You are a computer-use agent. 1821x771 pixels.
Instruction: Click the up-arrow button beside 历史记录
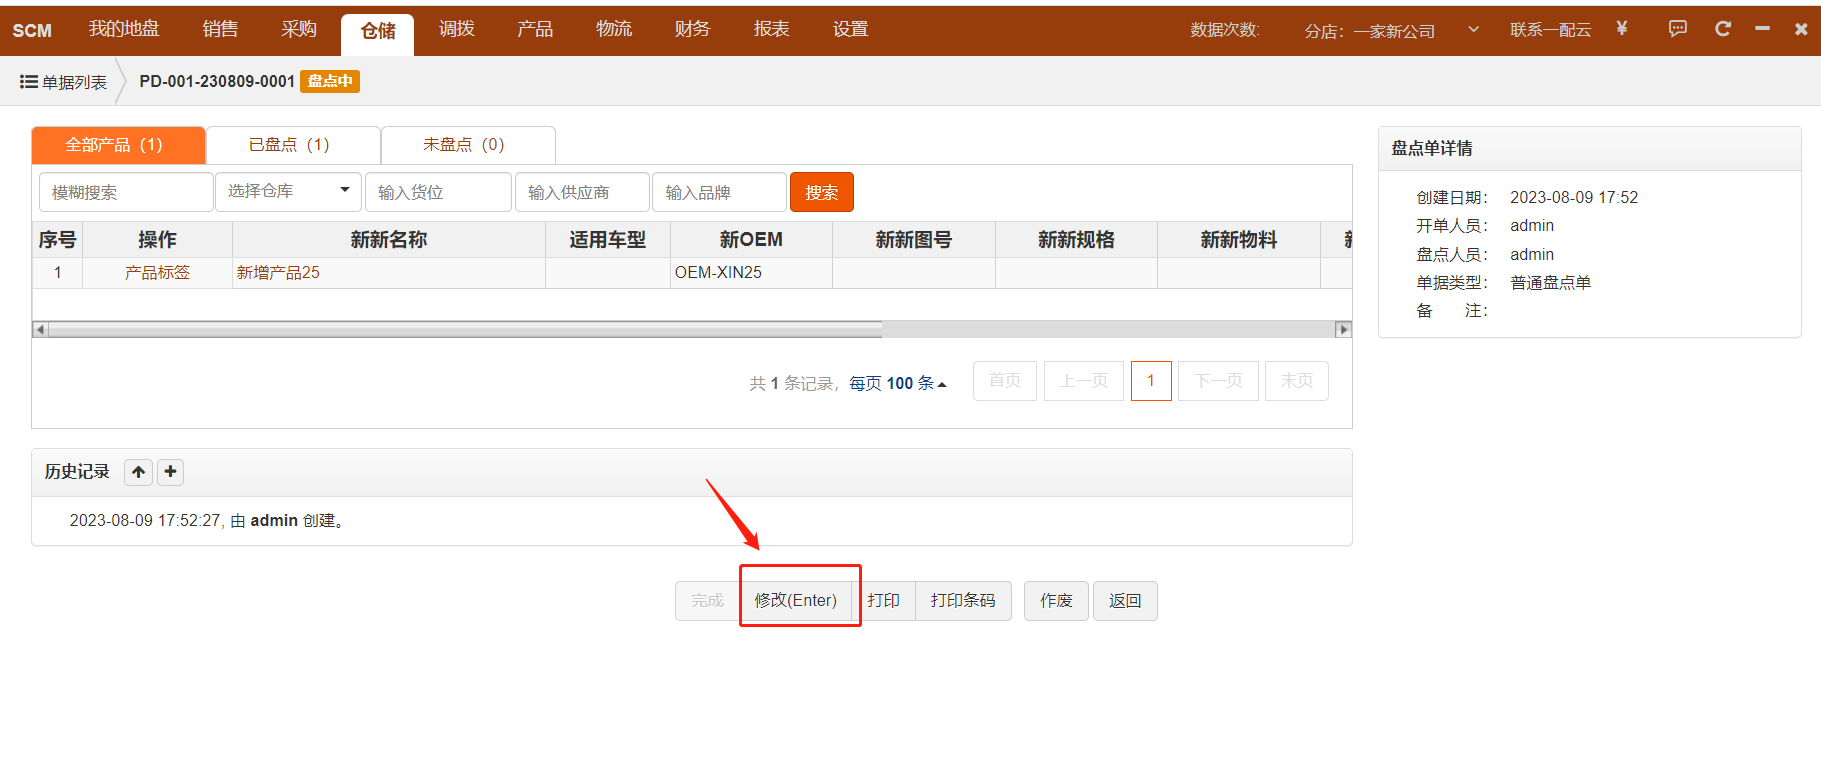138,472
